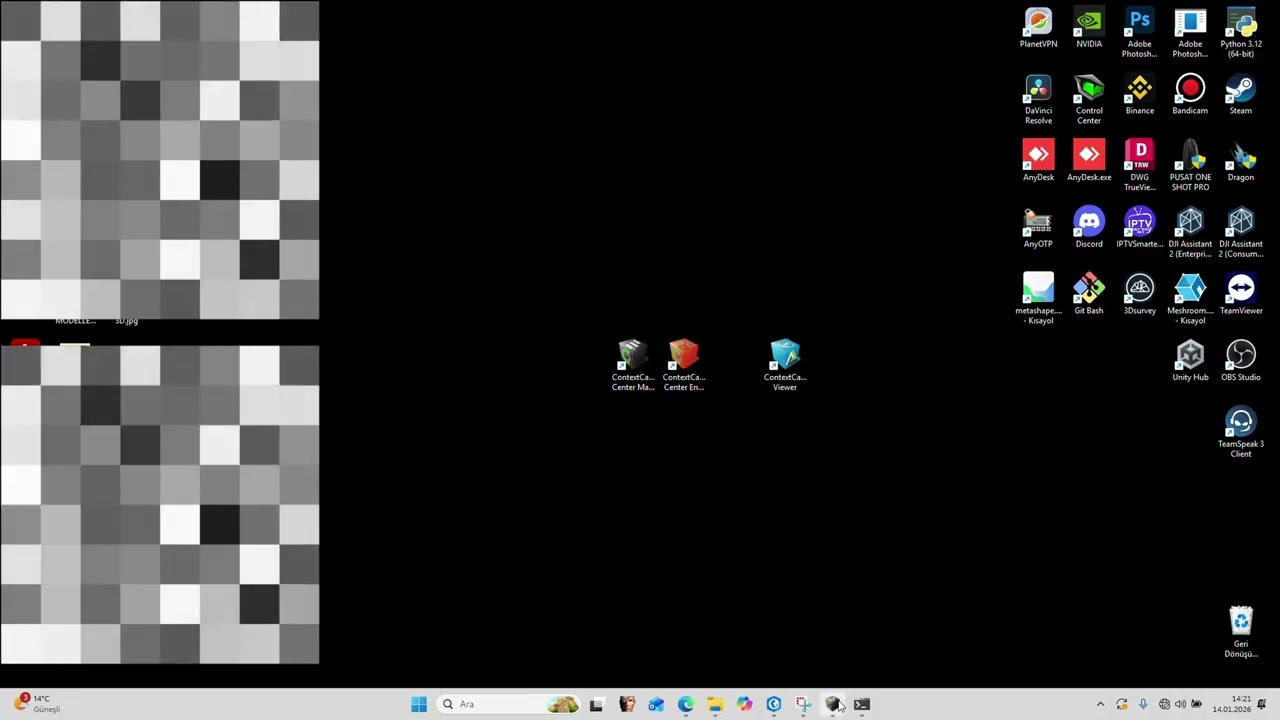Click the active ContextCapture taskbar icon
The height and width of the screenshot is (720, 1280).
point(832,704)
